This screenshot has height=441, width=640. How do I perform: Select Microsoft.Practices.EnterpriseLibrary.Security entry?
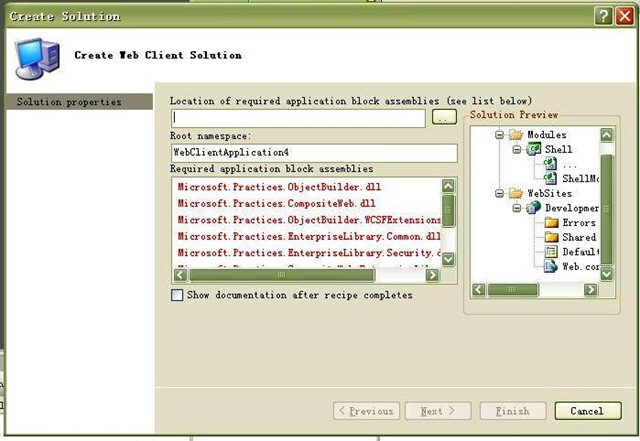point(309,253)
